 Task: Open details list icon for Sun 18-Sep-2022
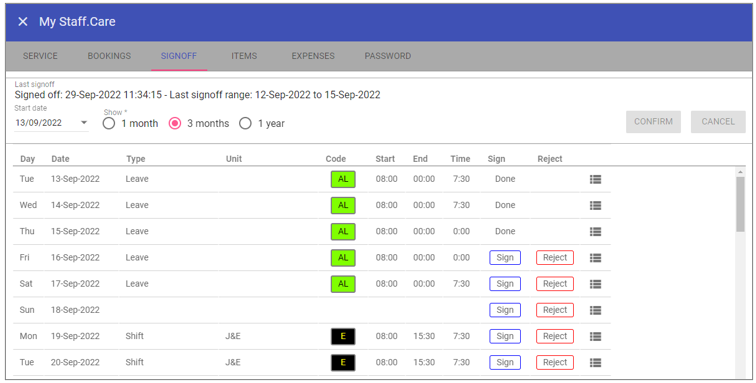click(x=595, y=310)
